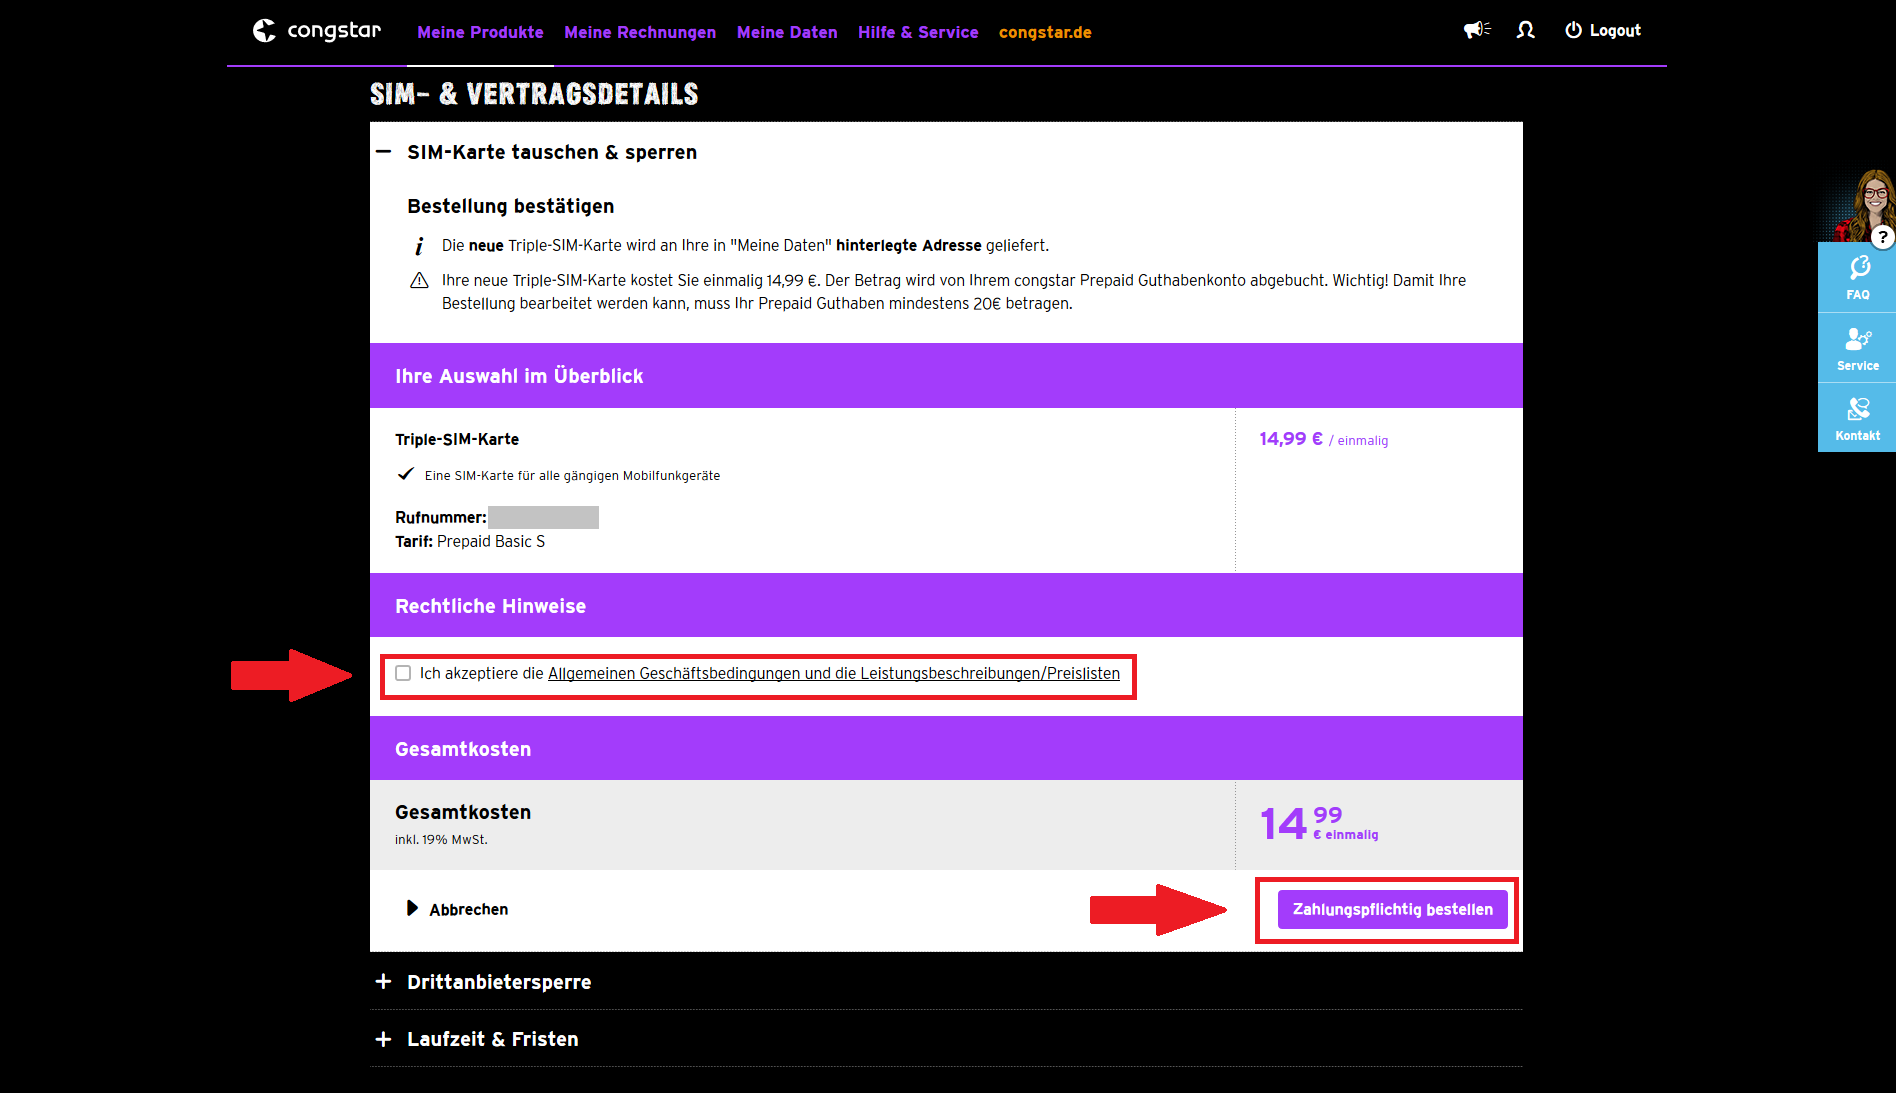Click the 'Bestellung bestätigen' heading
1896x1093 pixels.
point(510,206)
